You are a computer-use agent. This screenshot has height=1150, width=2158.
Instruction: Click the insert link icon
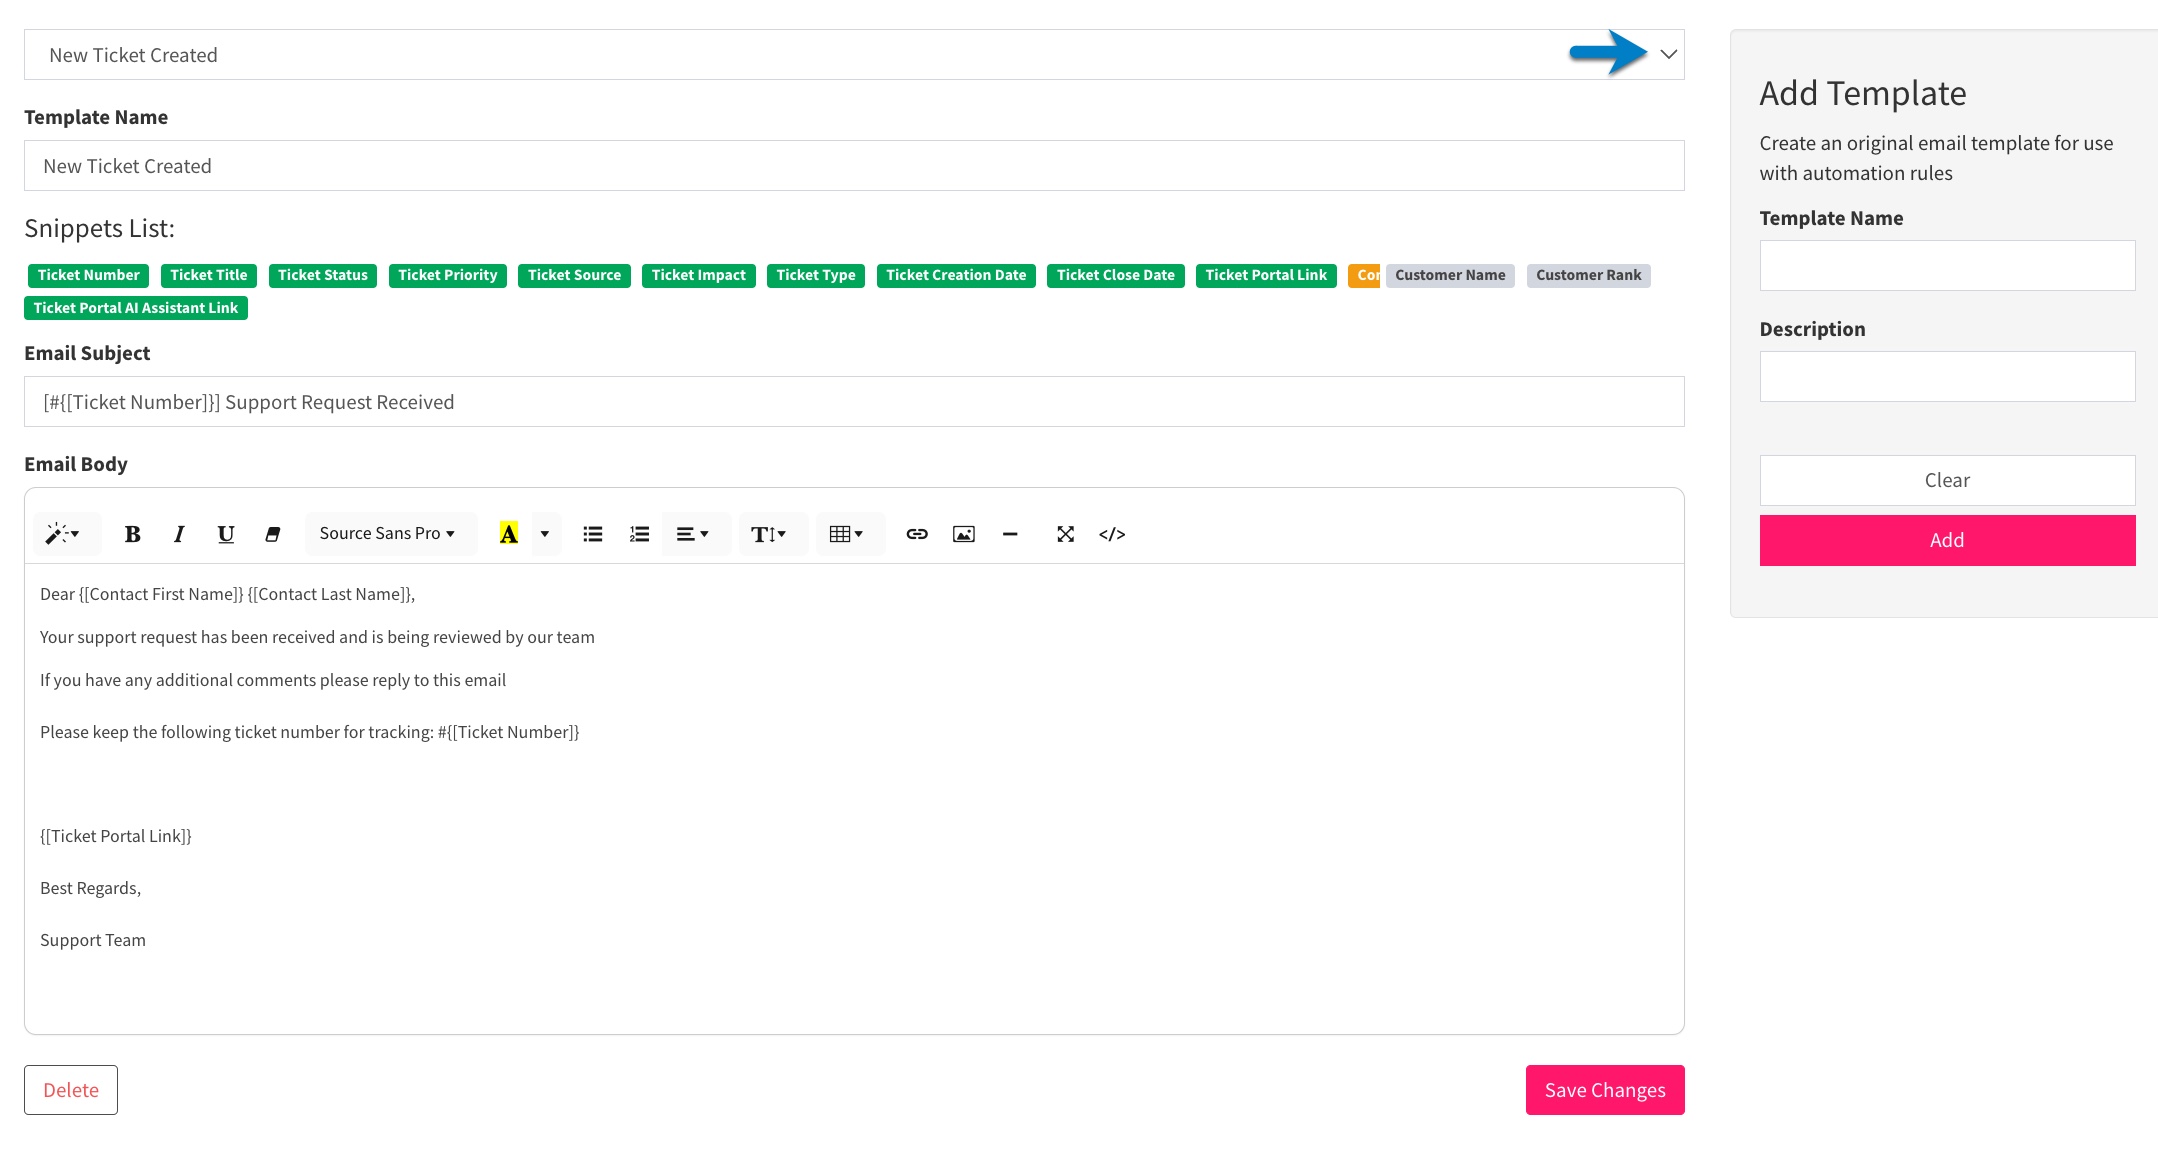[x=917, y=534]
